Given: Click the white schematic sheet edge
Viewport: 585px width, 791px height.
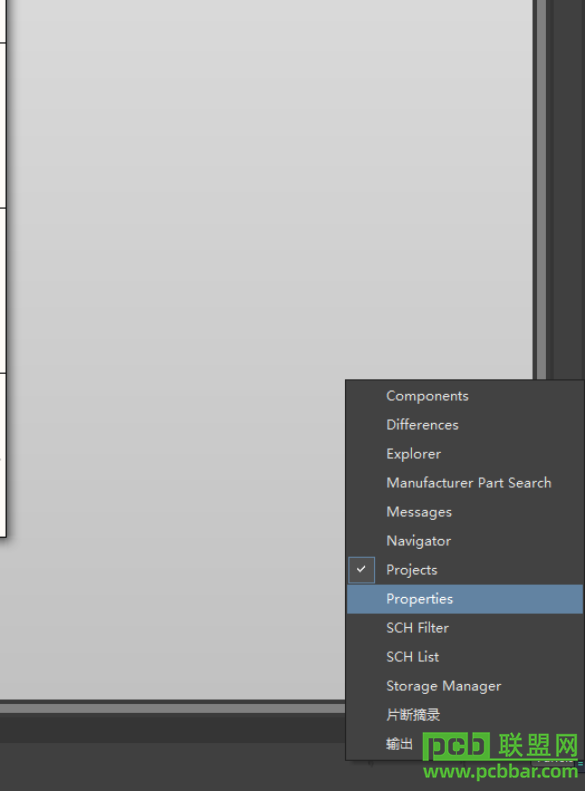Looking at the screenshot, I should click(3, 267).
